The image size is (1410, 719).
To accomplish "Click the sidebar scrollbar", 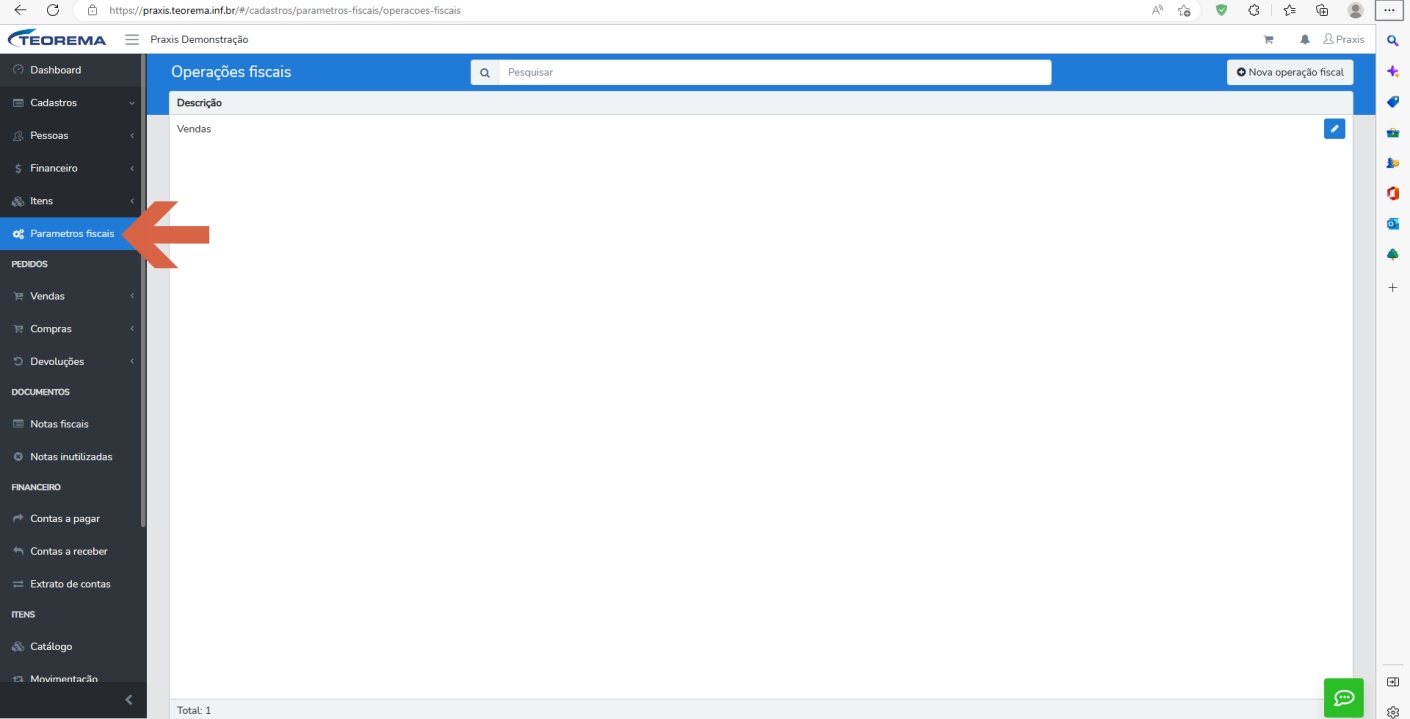I will click(x=144, y=291).
